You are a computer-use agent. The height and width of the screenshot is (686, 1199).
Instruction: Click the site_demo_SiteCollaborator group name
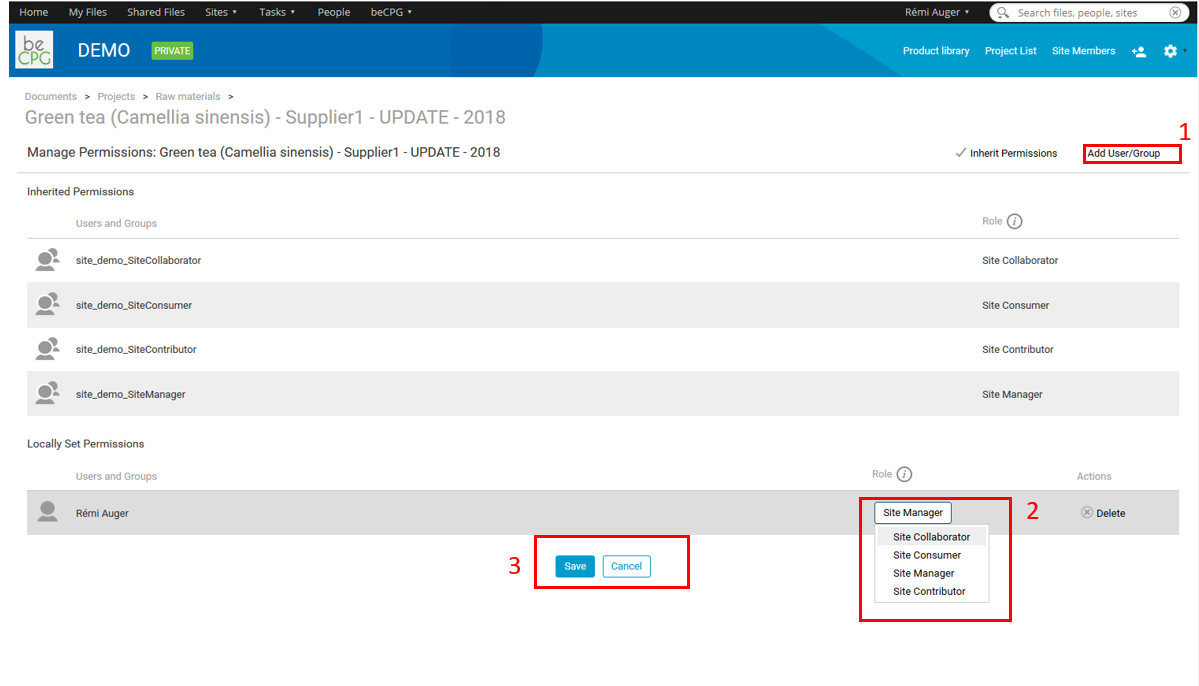[x=138, y=261]
